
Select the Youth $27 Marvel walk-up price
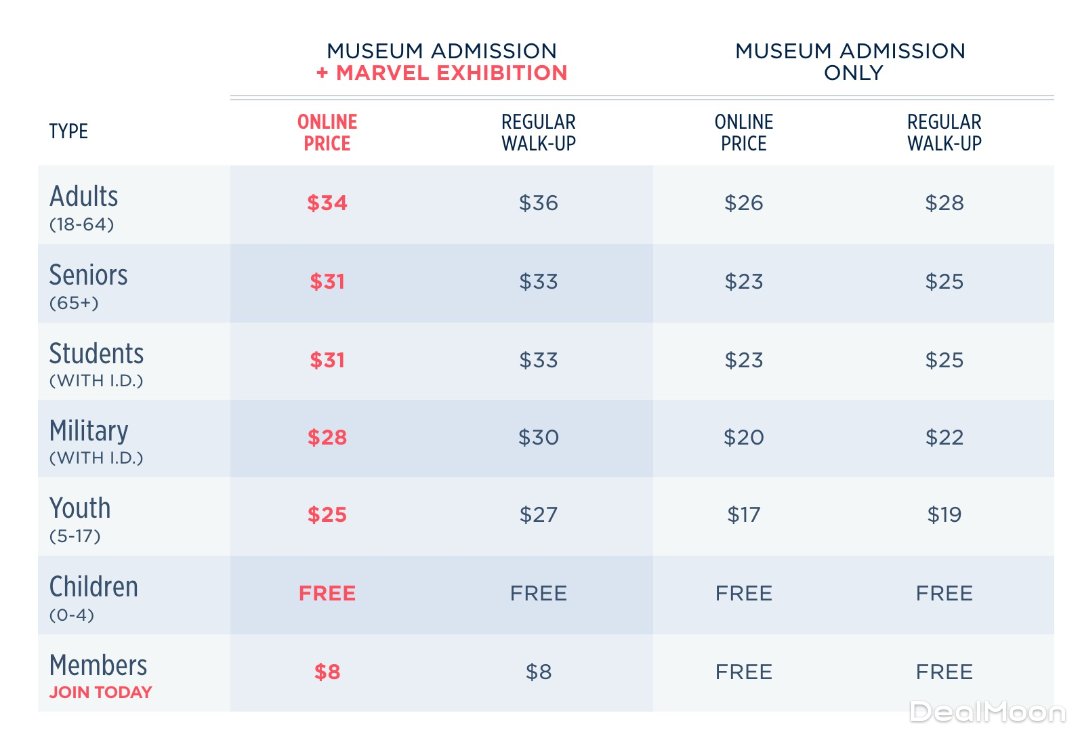(x=538, y=516)
